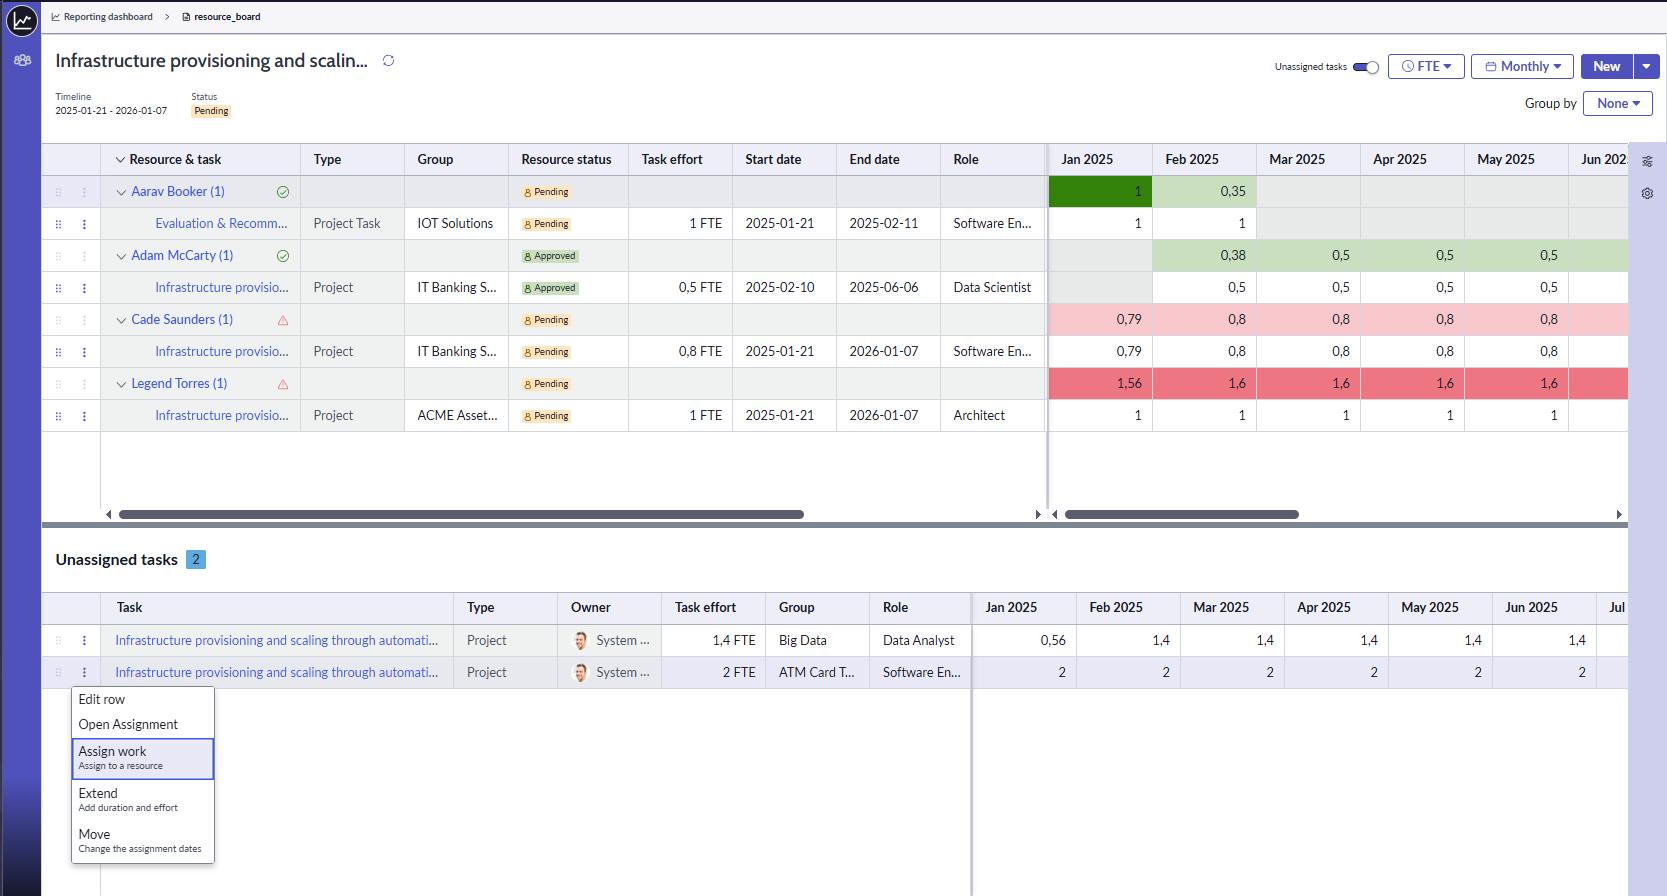Click the resource table horizontal scrollbar
1667x896 pixels.
461,515
